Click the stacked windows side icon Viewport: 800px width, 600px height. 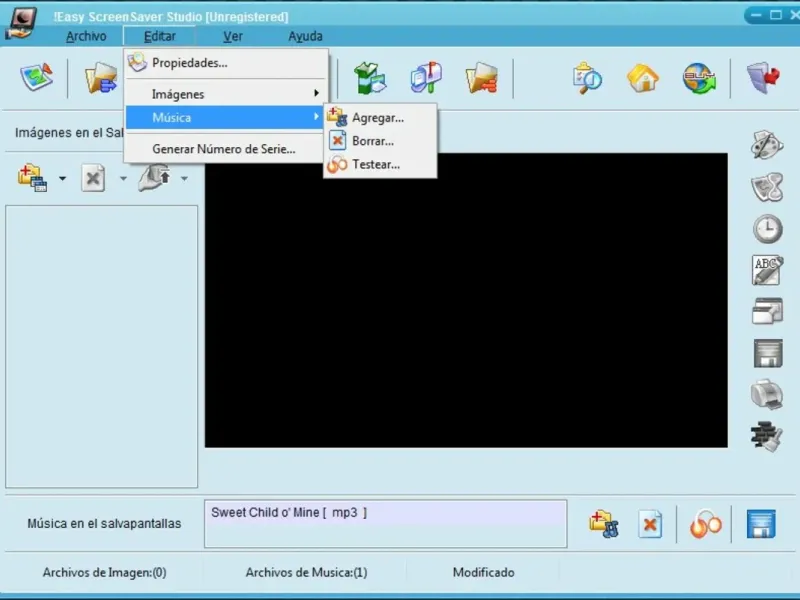pos(767,311)
